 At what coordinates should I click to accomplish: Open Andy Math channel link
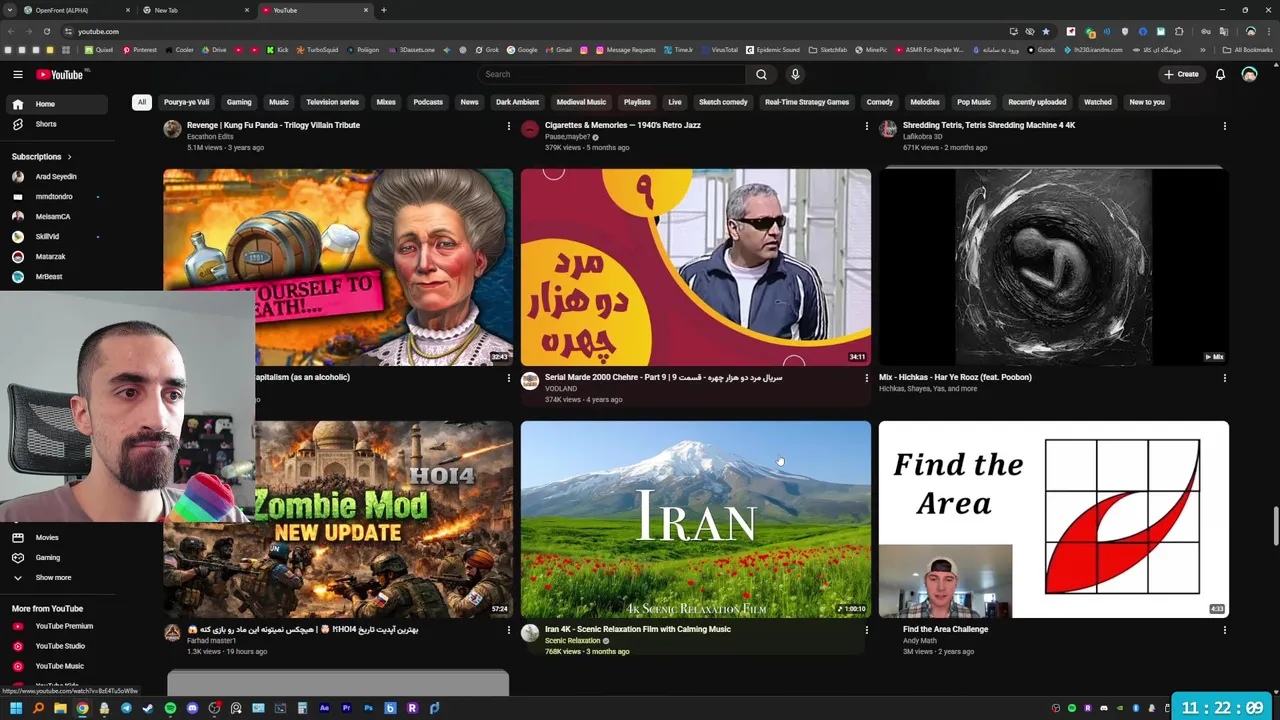920,641
